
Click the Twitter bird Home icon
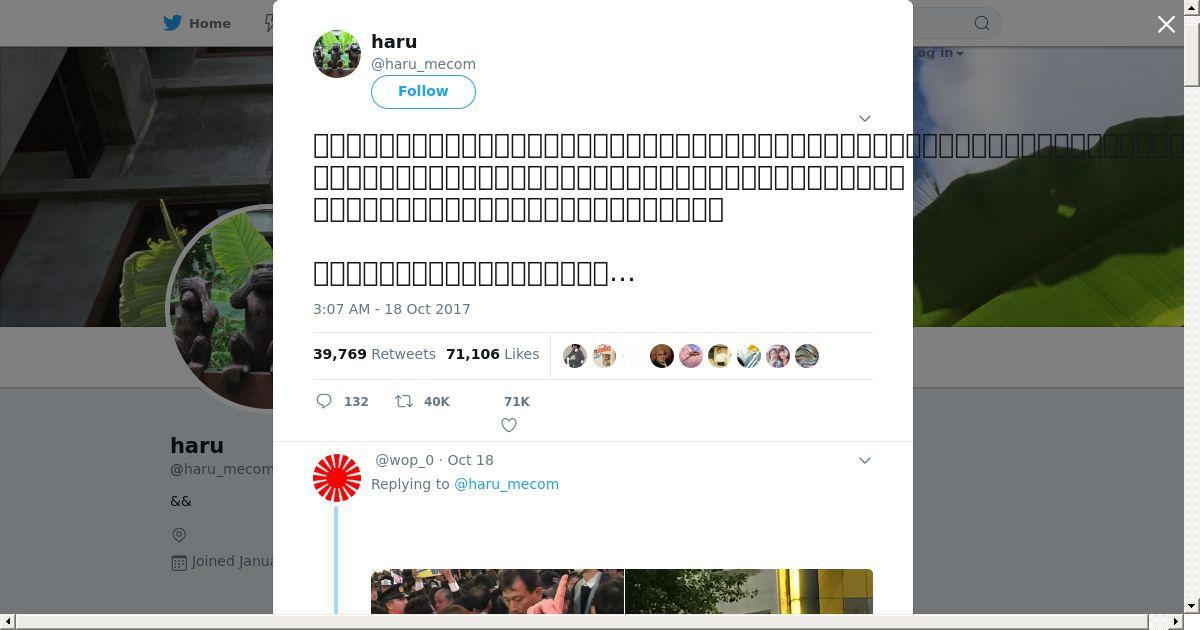173,23
